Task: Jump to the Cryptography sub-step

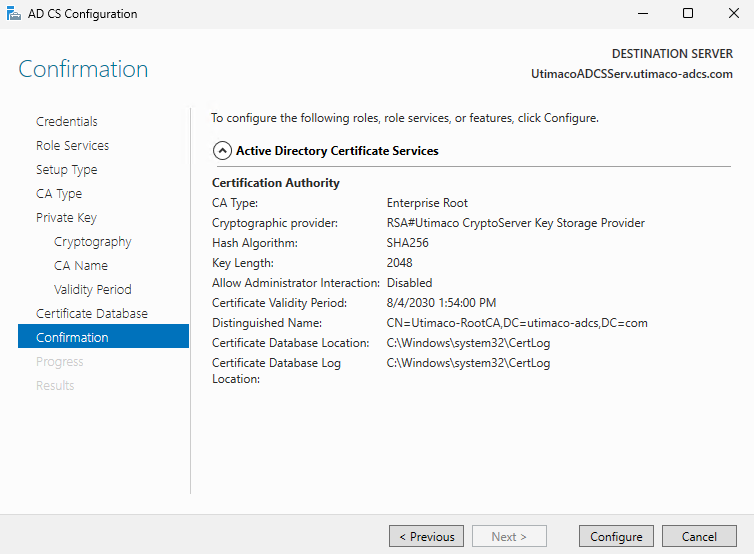Action: (x=92, y=242)
